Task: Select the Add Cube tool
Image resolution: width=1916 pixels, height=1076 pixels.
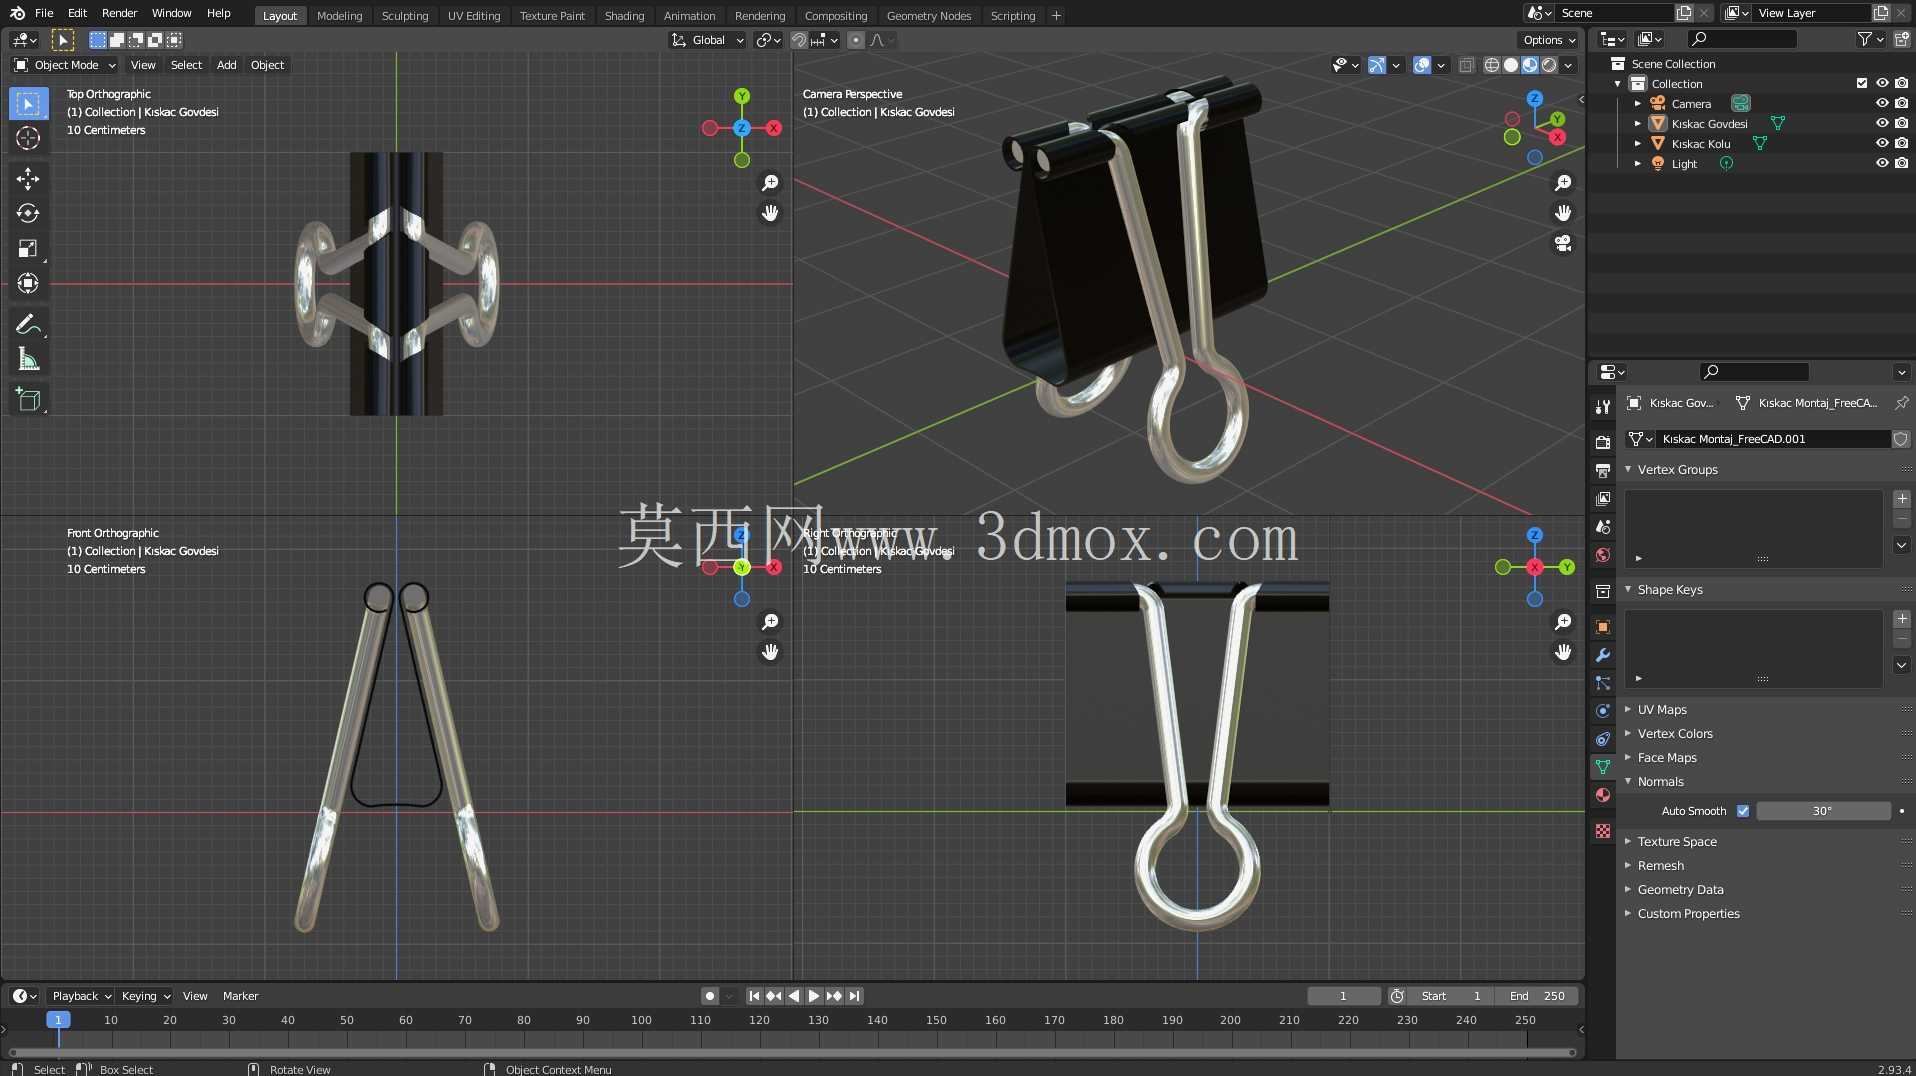Action: tap(28, 400)
